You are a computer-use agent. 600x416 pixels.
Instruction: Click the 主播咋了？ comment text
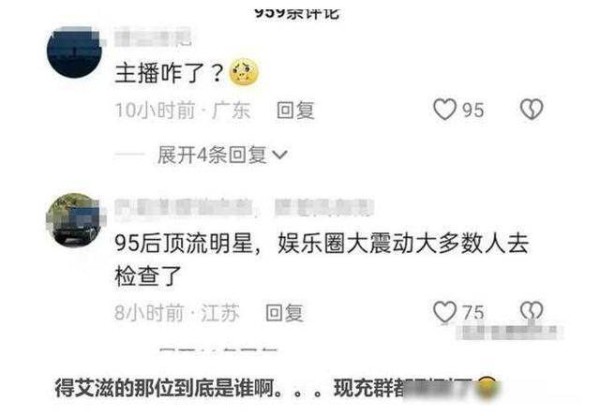pos(169,73)
